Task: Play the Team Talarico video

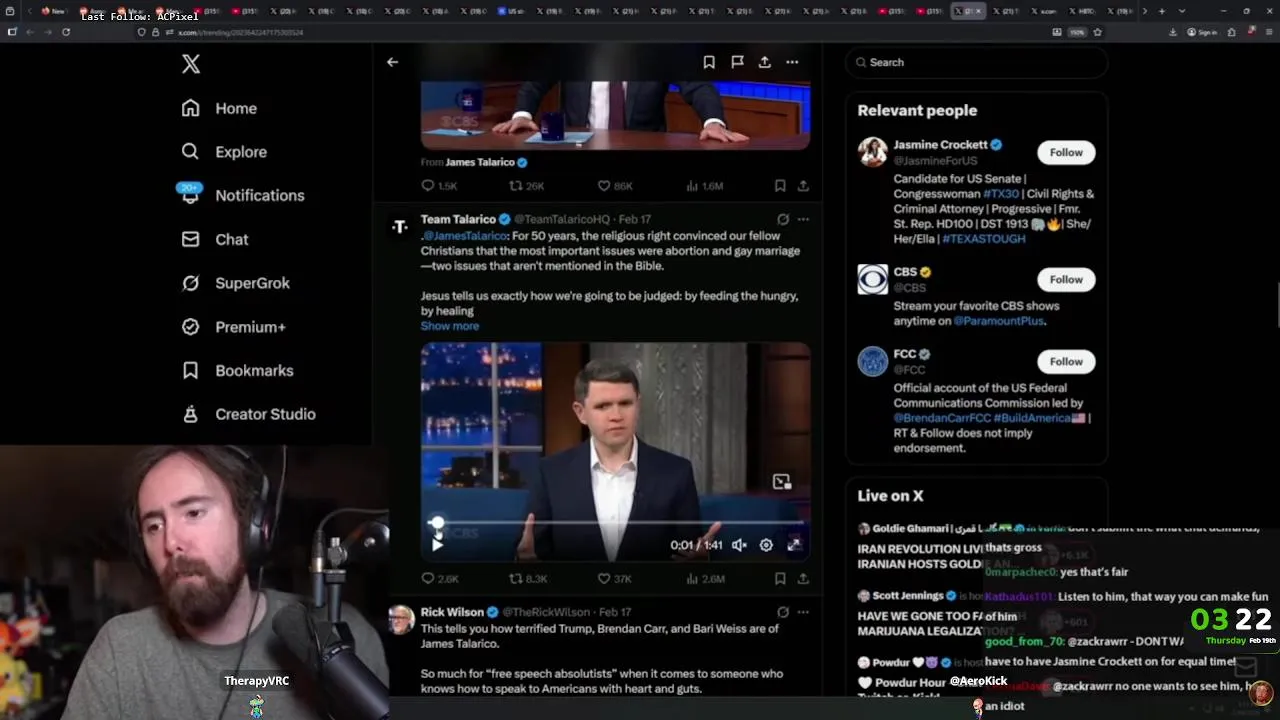Action: click(x=437, y=545)
